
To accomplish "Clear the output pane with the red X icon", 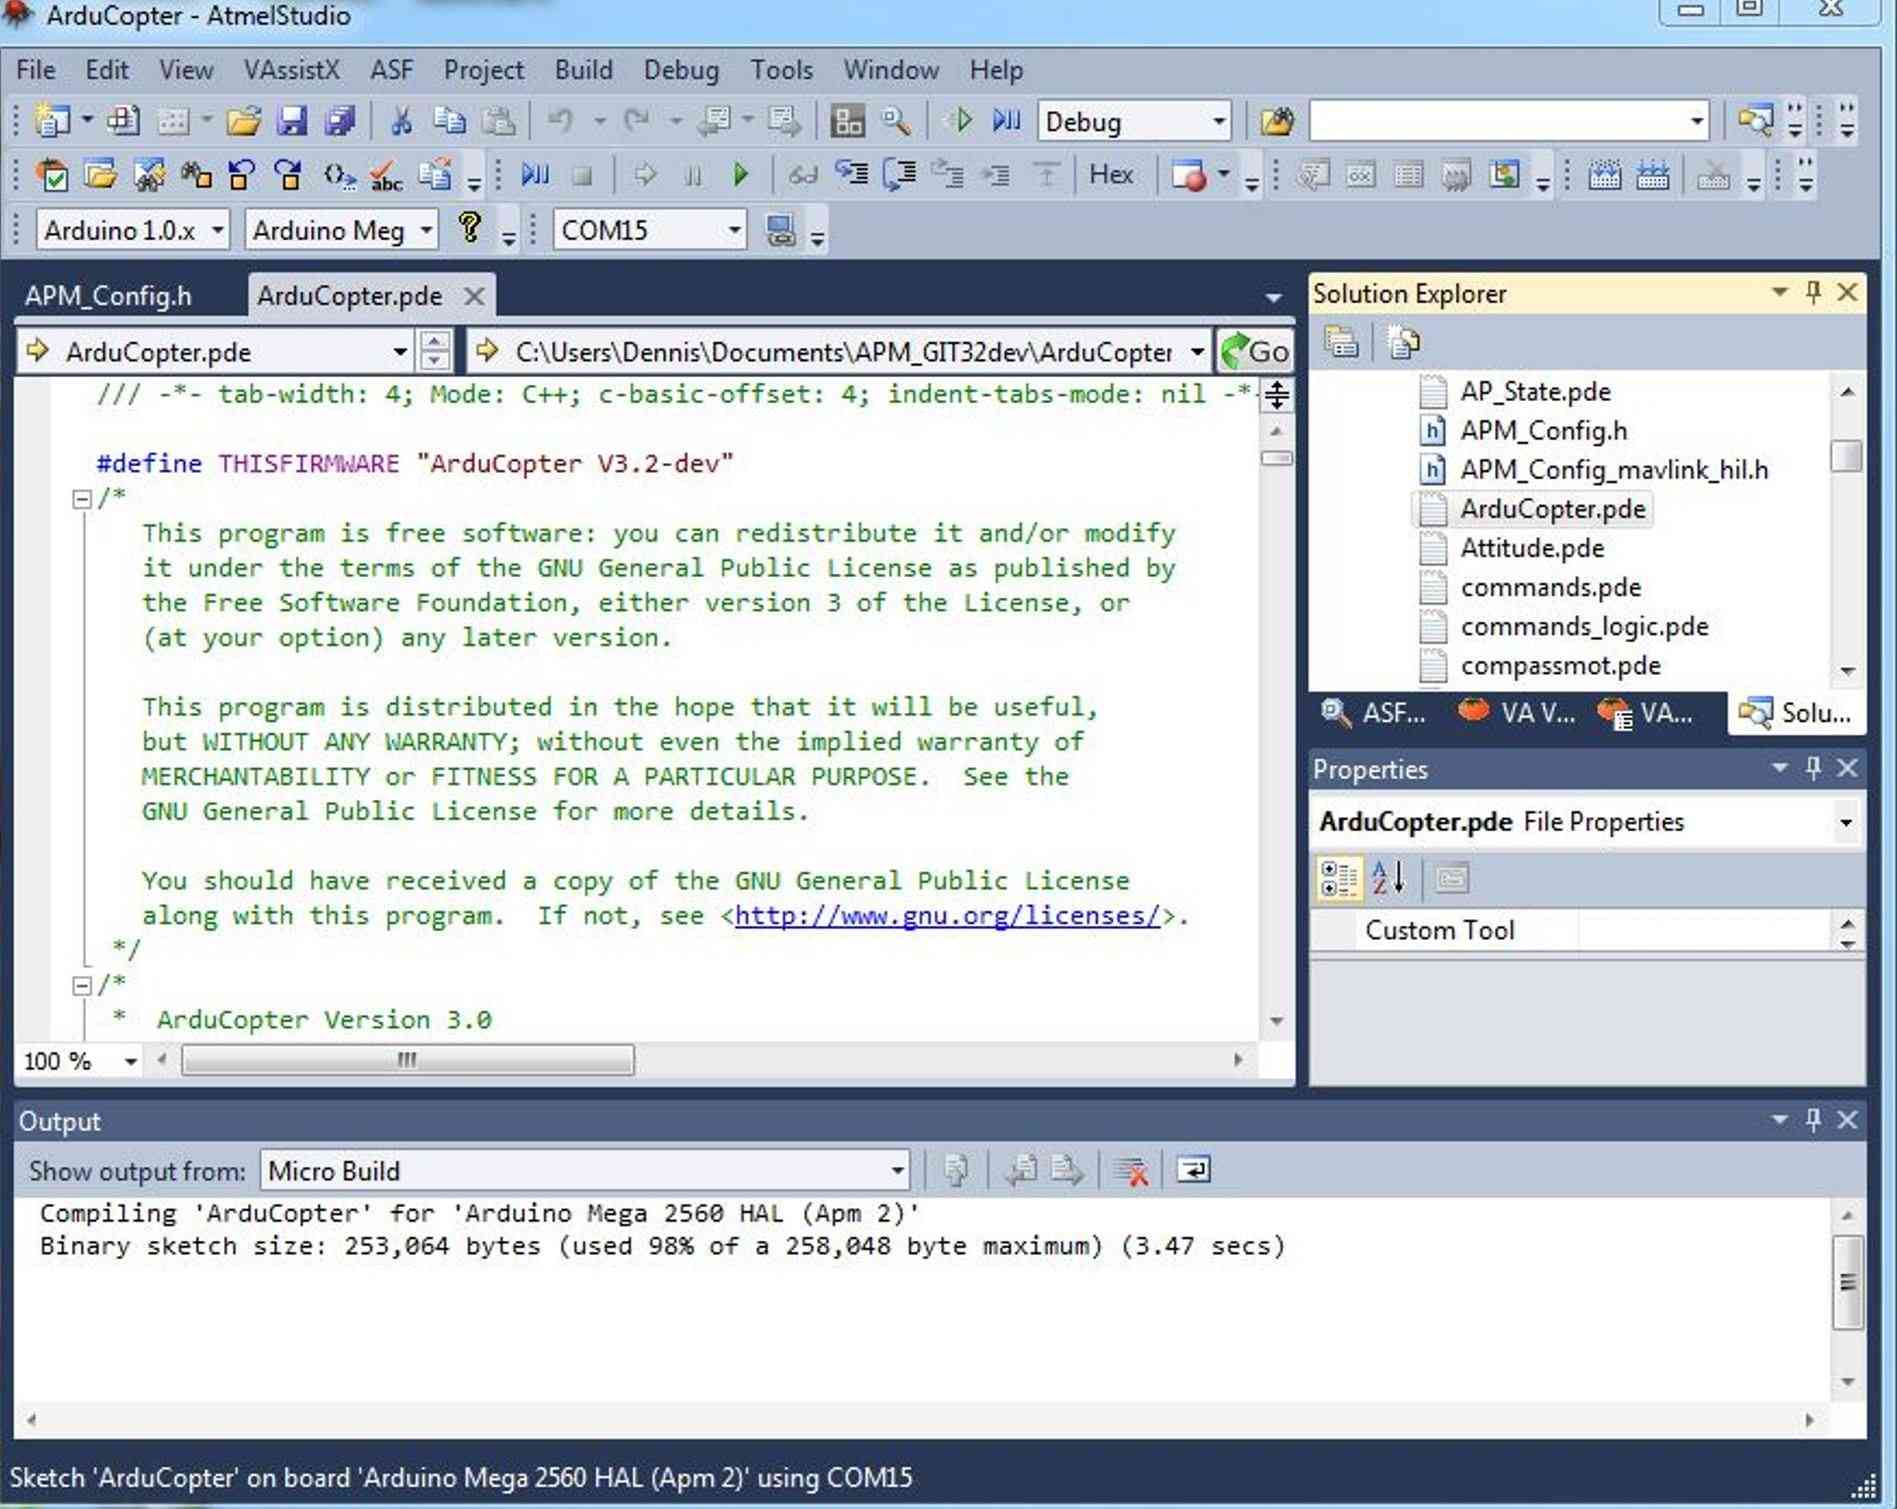I will 1131,1169.
